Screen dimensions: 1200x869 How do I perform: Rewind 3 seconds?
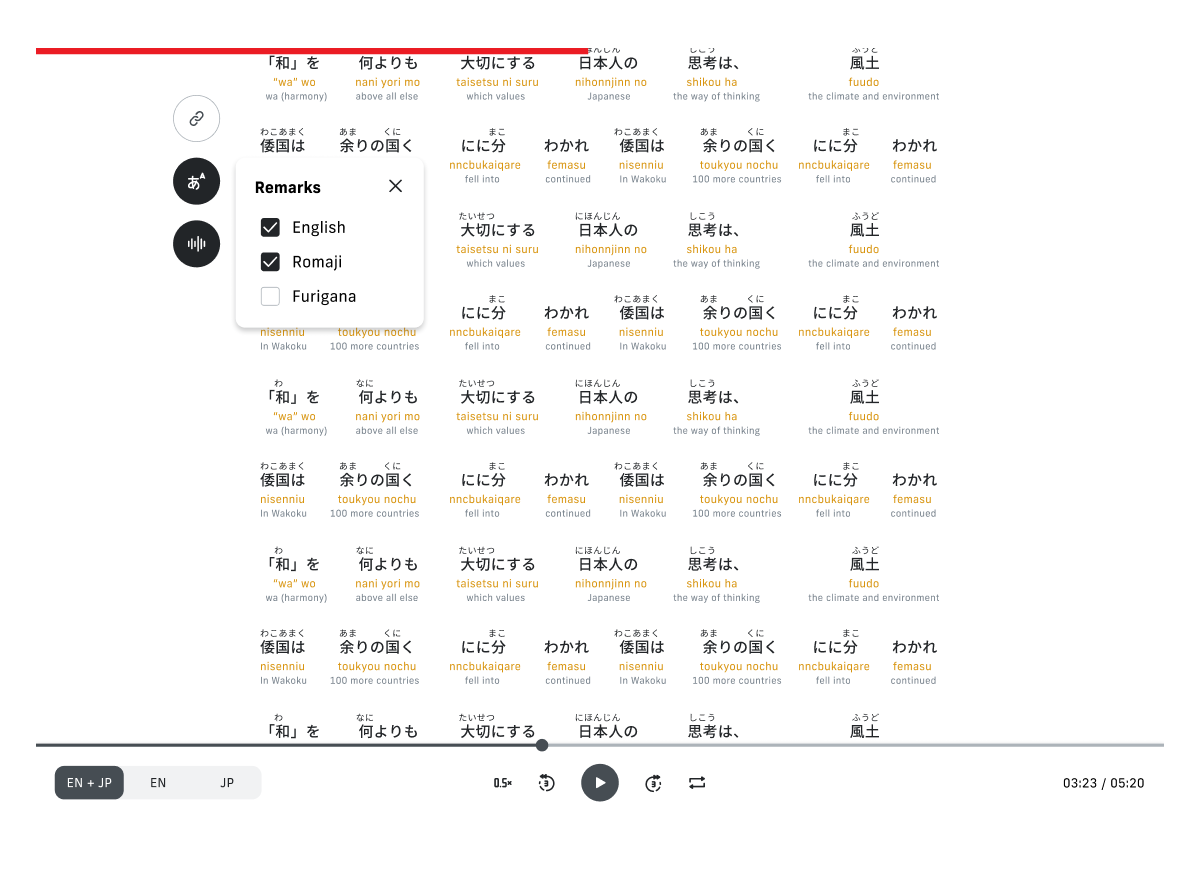click(x=546, y=783)
